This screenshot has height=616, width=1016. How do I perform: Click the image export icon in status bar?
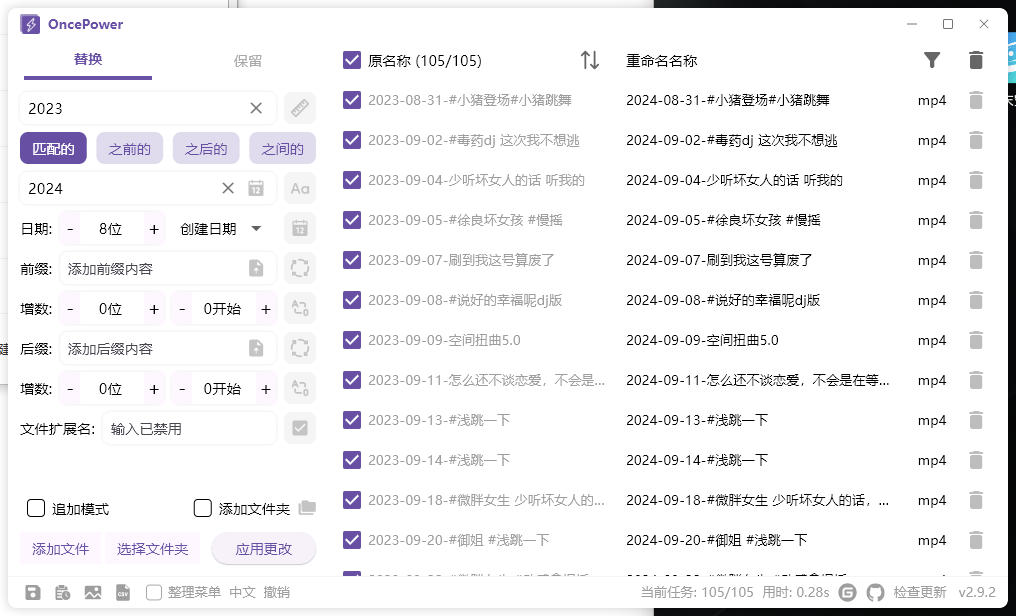pyautogui.click(x=92, y=592)
